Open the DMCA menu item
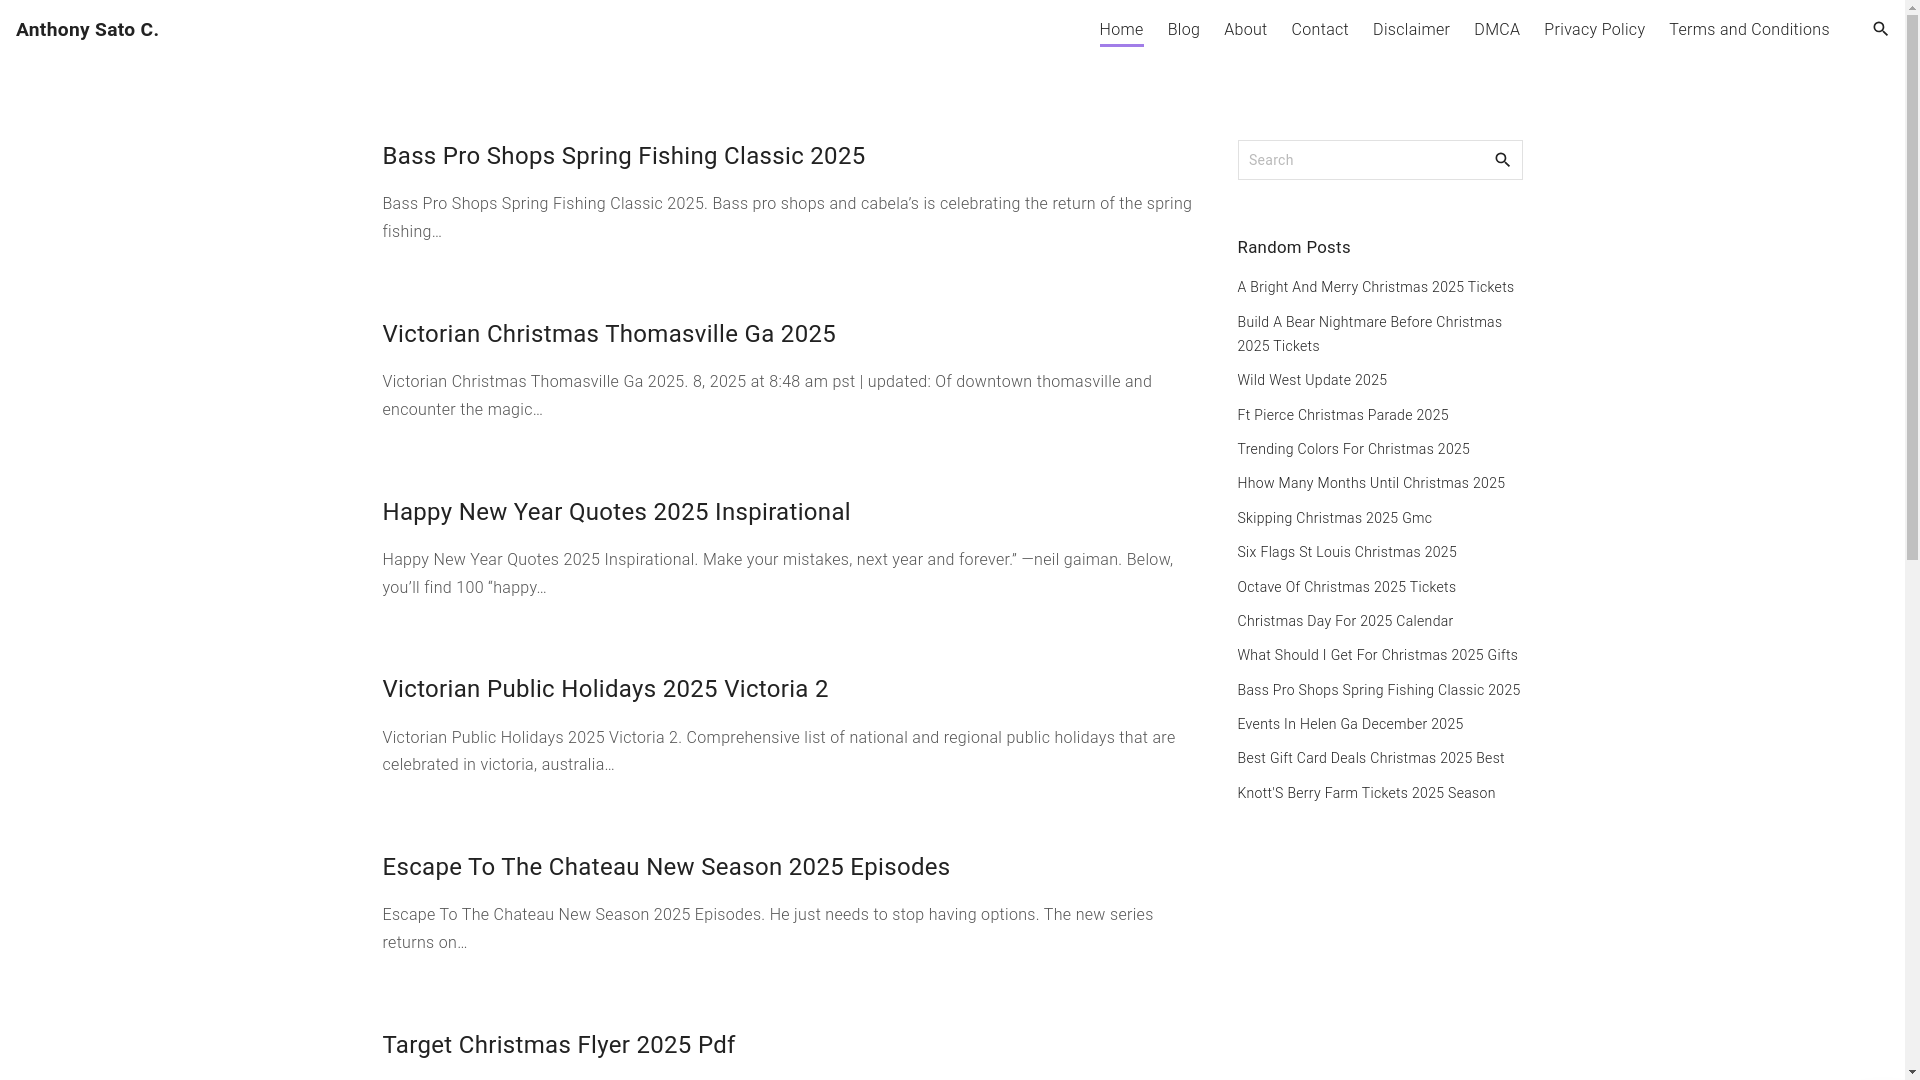 point(1496,30)
